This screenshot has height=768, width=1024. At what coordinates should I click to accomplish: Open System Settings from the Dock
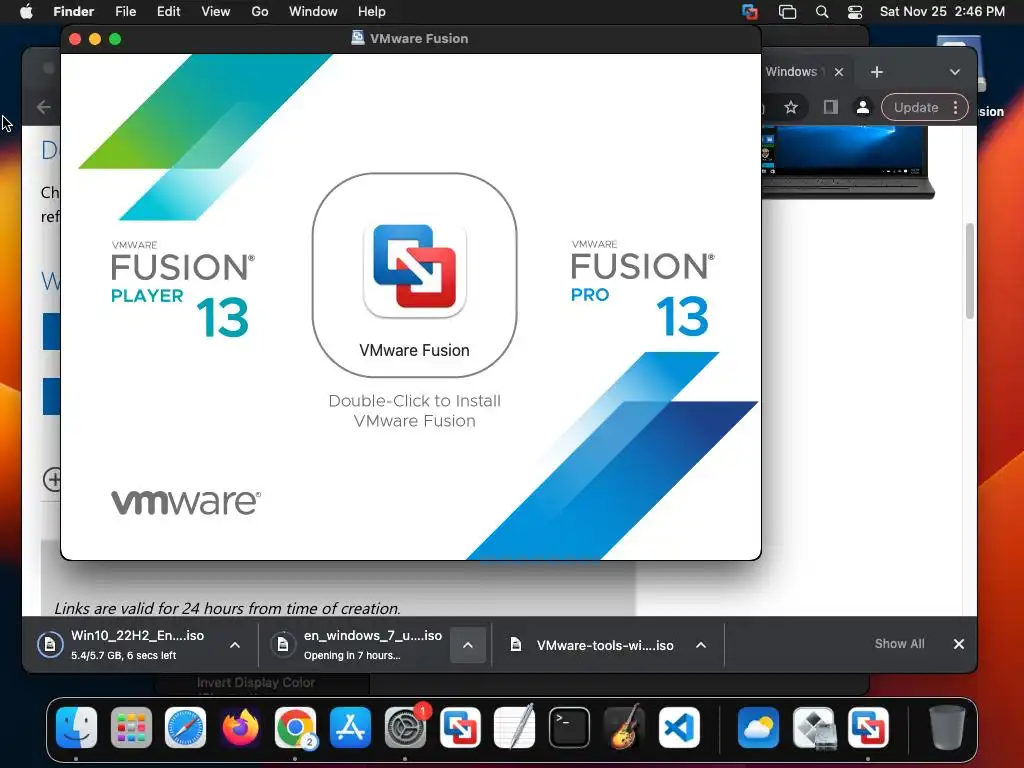click(x=405, y=727)
